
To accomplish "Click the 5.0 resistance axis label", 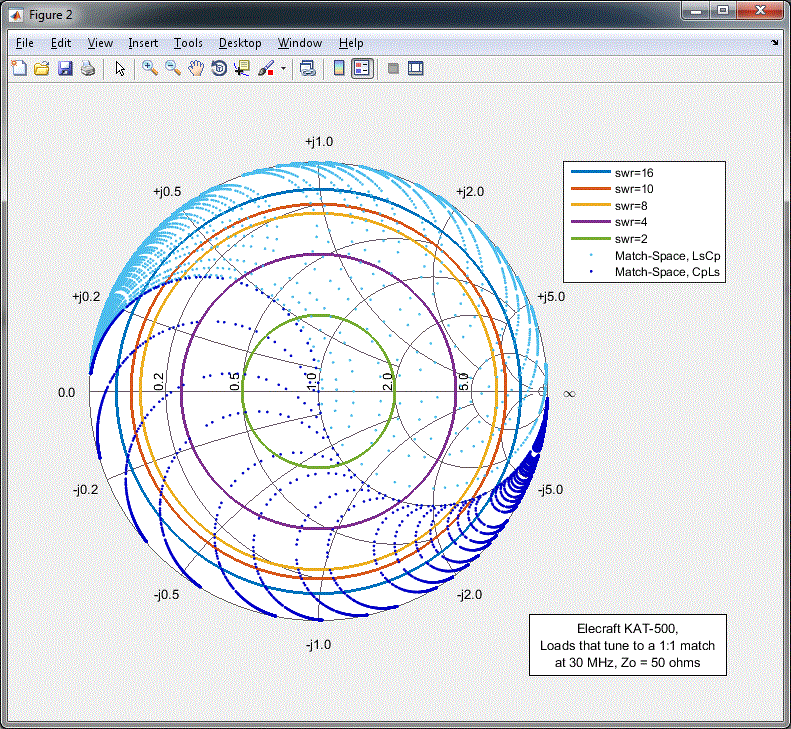I will (464, 381).
